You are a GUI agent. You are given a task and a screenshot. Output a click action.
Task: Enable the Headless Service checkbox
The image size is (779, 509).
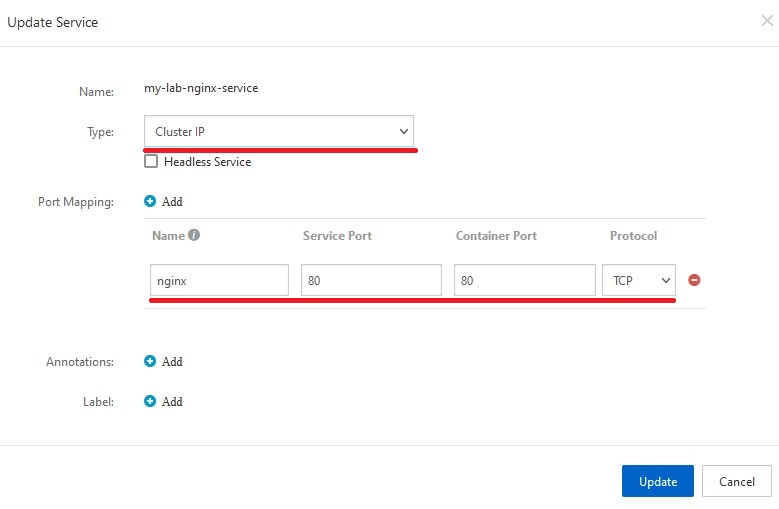click(x=151, y=161)
